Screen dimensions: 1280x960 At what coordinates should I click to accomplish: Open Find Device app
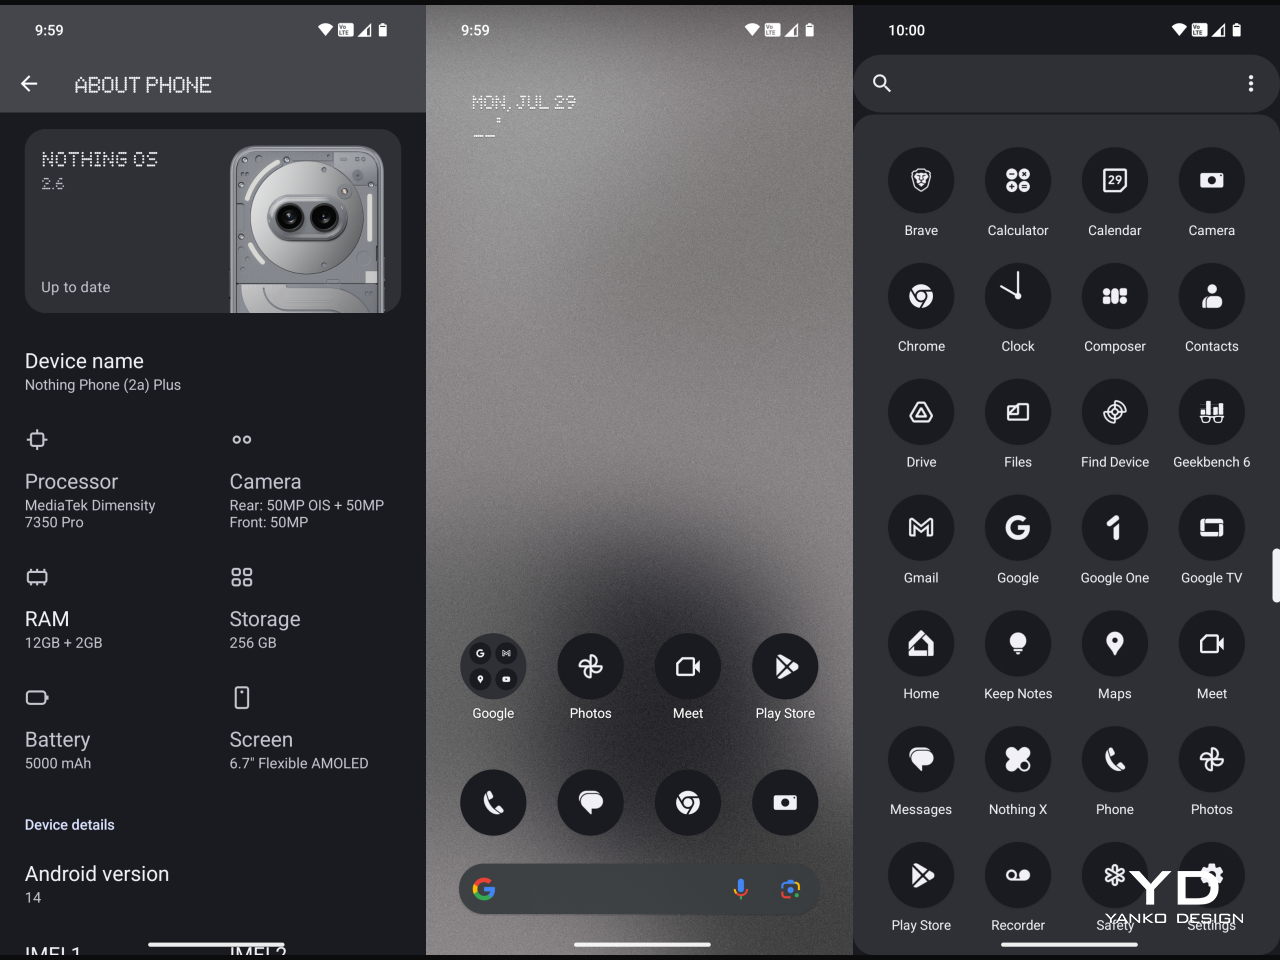tap(1114, 413)
